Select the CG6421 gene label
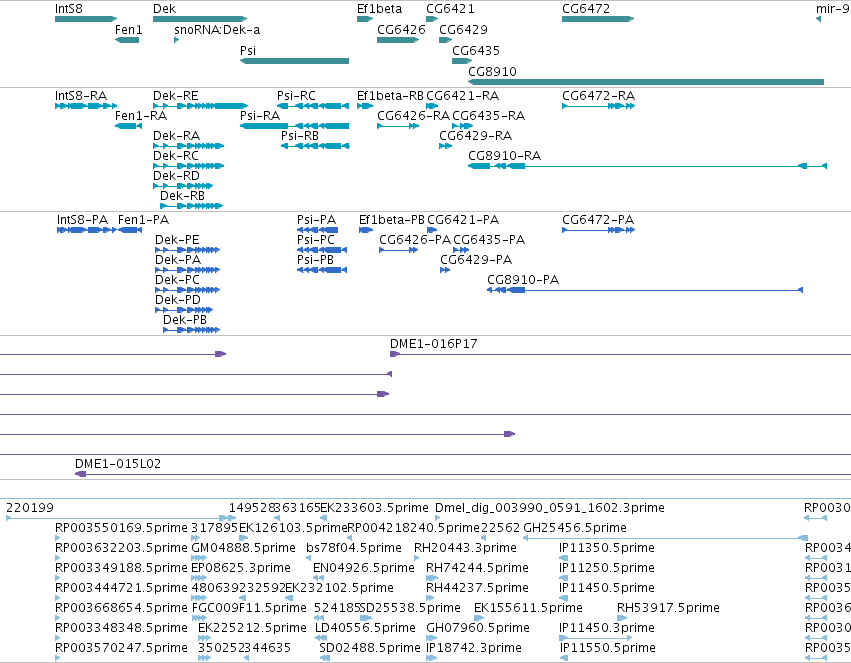The width and height of the screenshot is (851, 663). [450, 9]
